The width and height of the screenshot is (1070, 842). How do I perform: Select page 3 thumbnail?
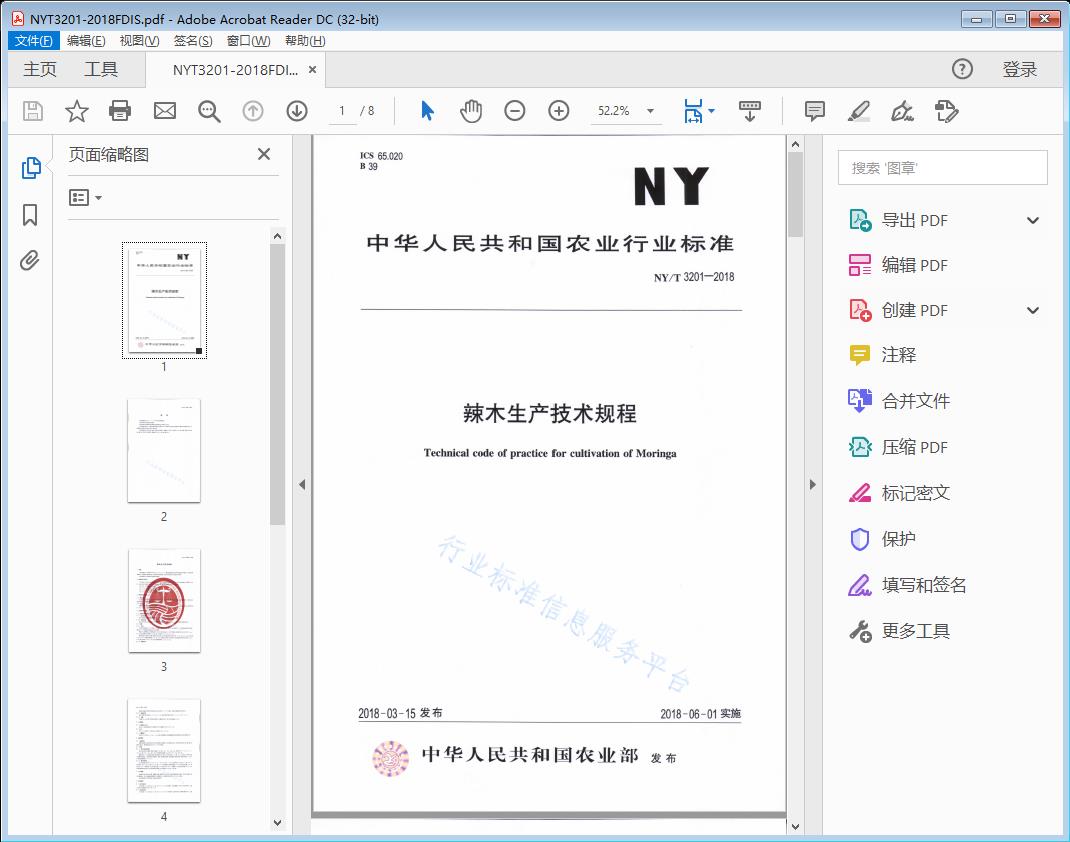pos(164,600)
